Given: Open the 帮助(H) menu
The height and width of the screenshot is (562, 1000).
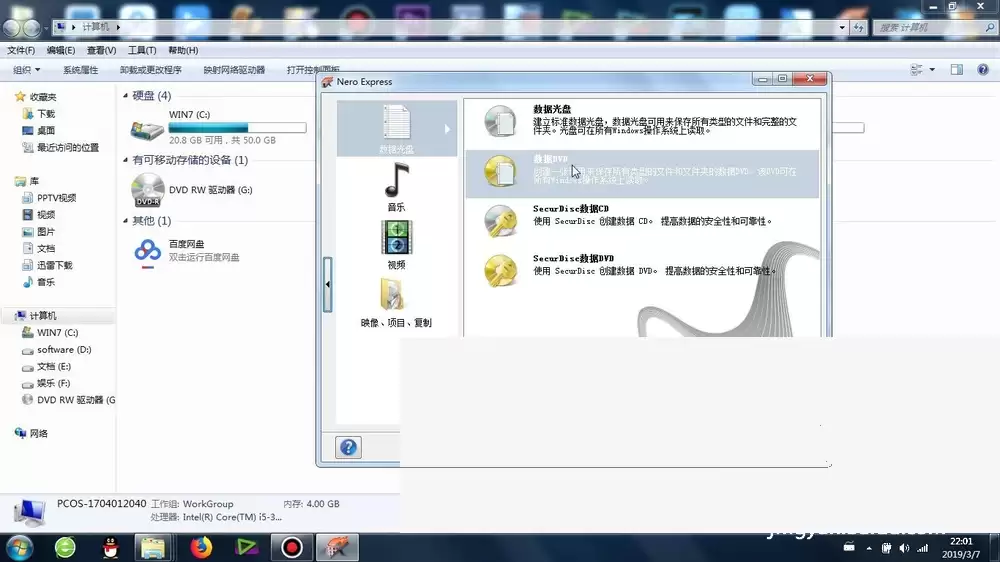Looking at the screenshot, I should tap(183, 50).
